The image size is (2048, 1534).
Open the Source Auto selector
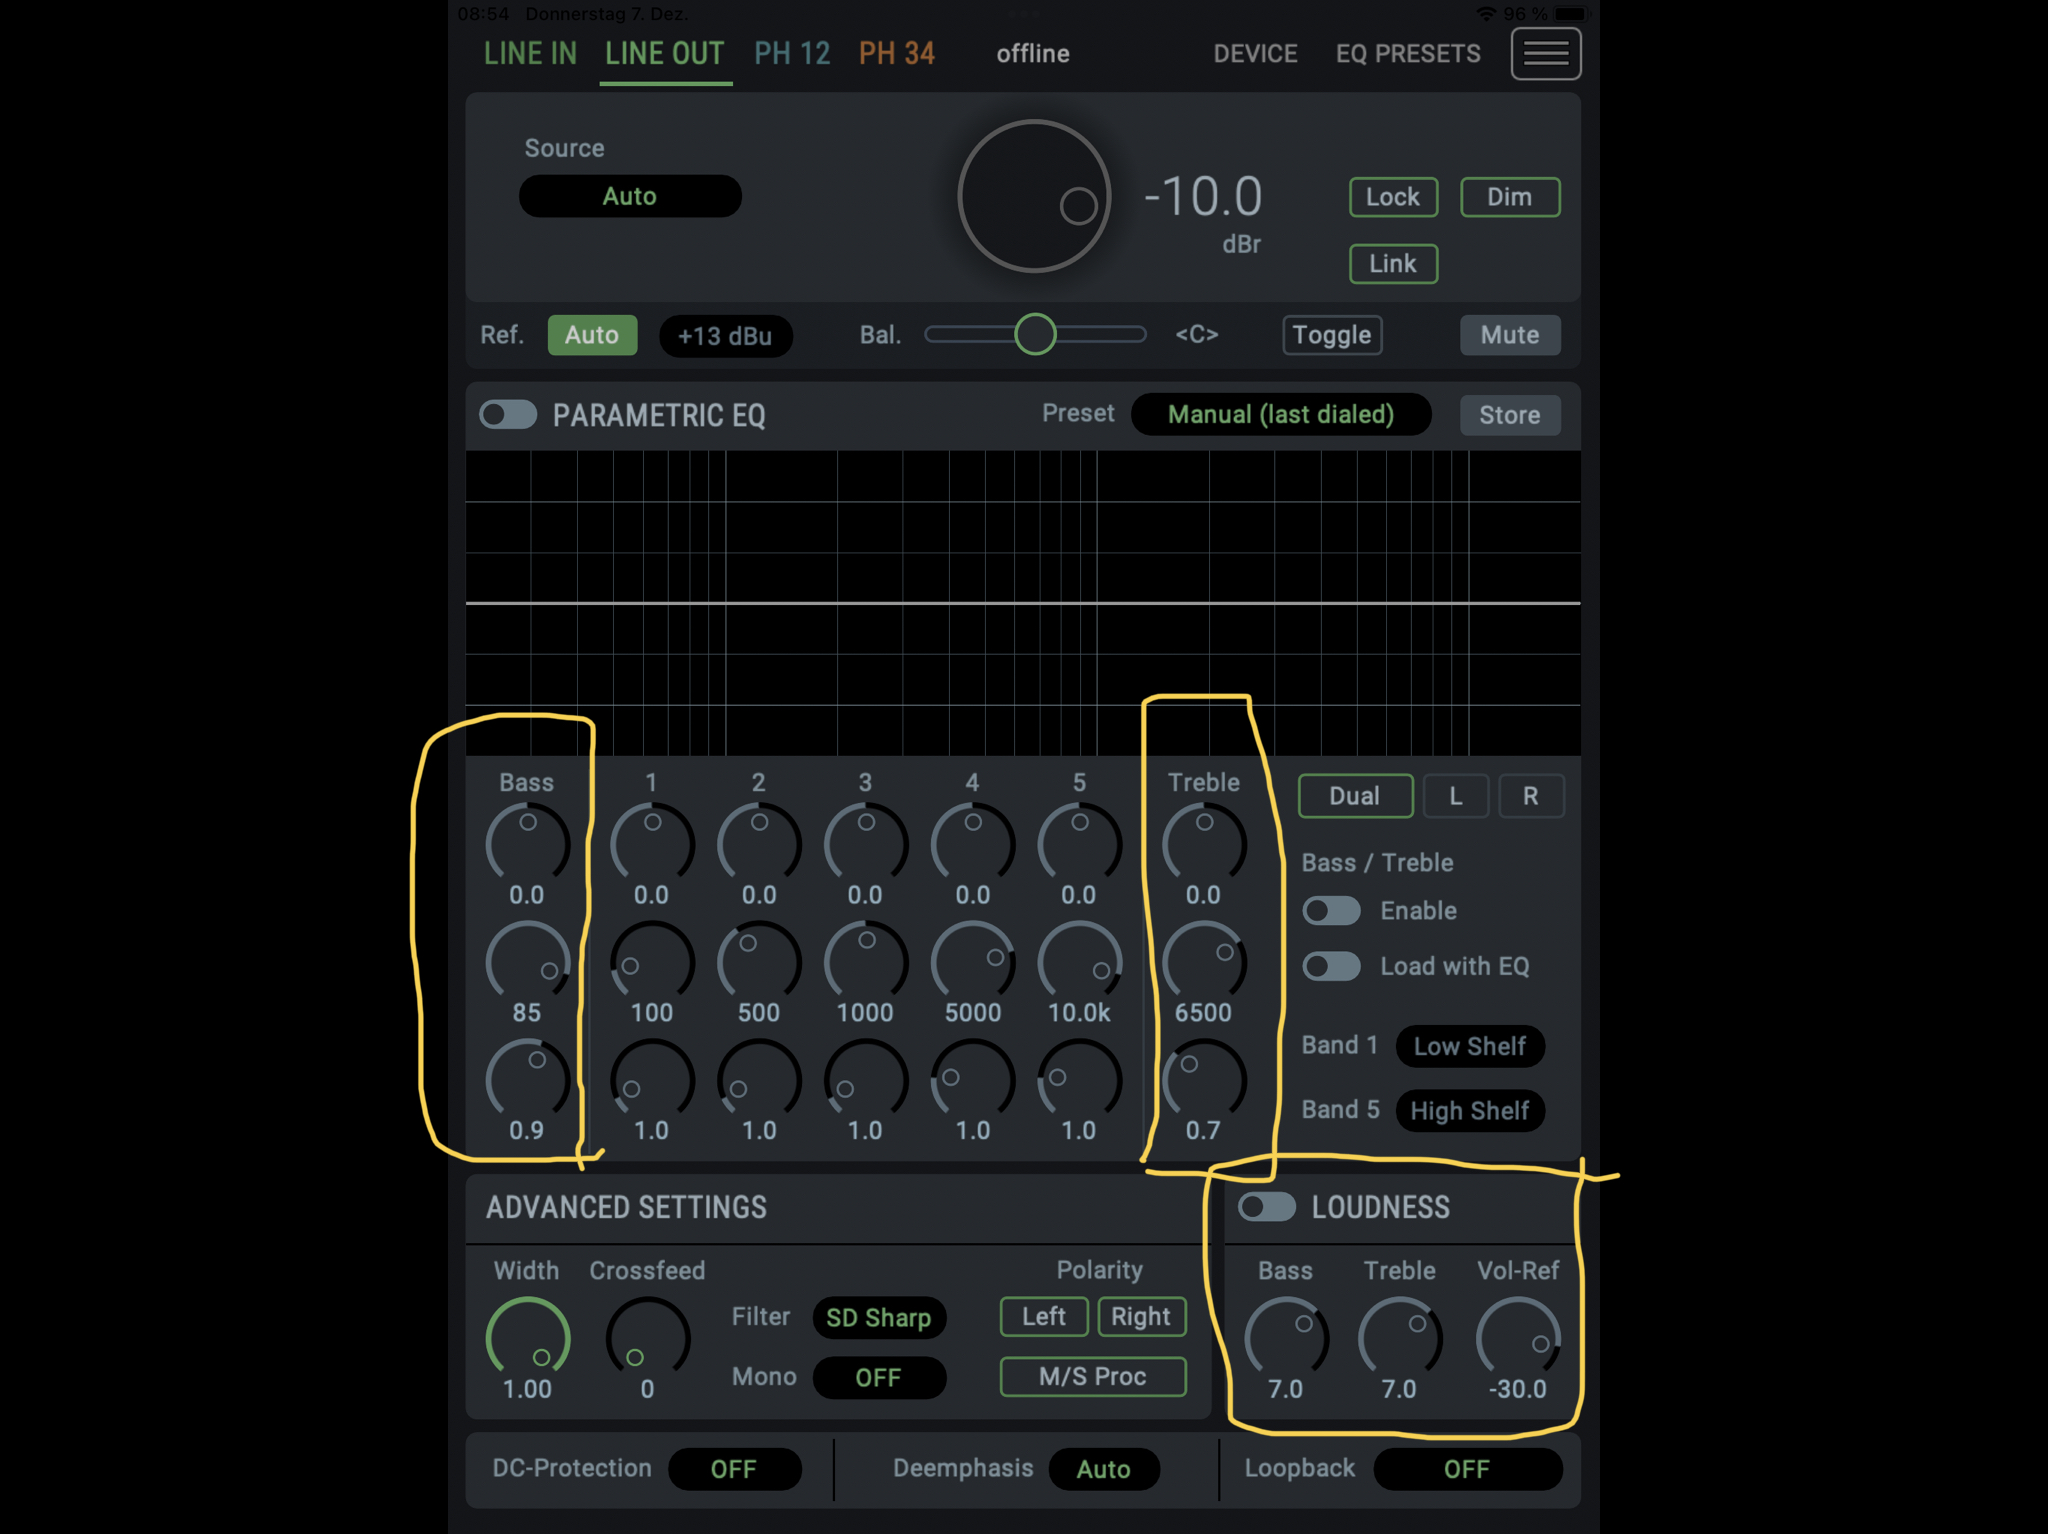(630, 196)
